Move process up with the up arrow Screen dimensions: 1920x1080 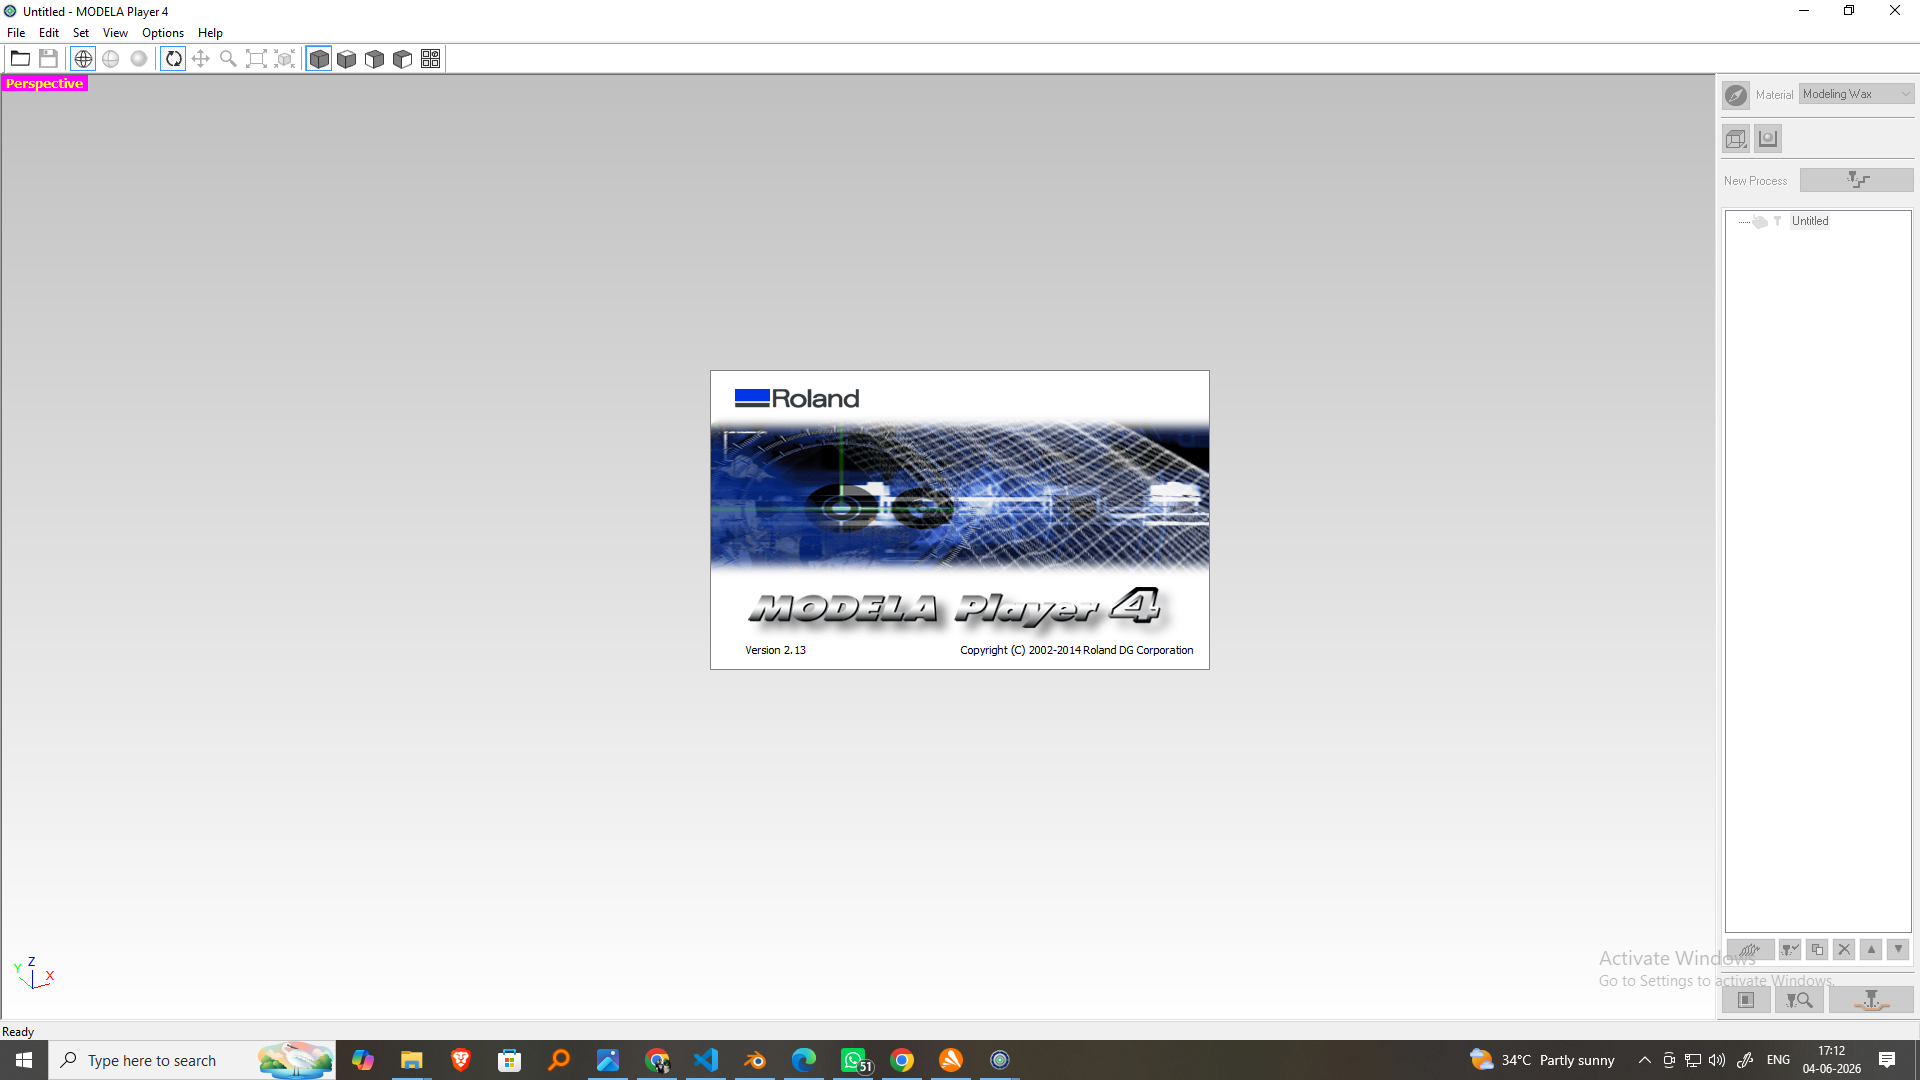(1871, 950)
